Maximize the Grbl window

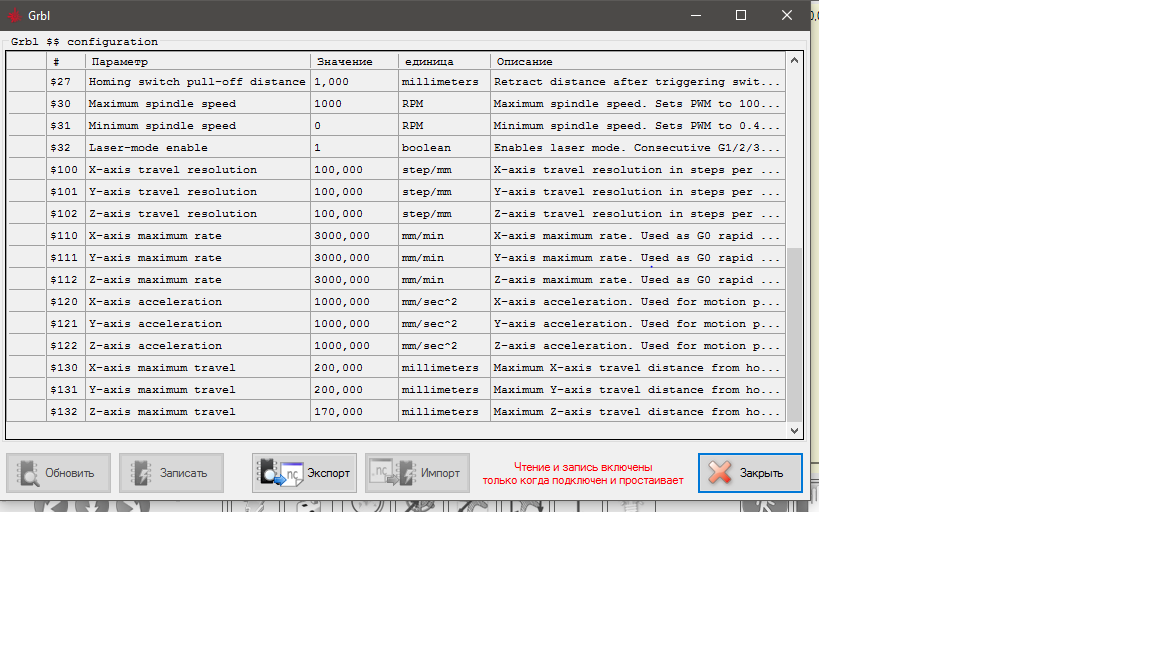(x=741, y=15)
